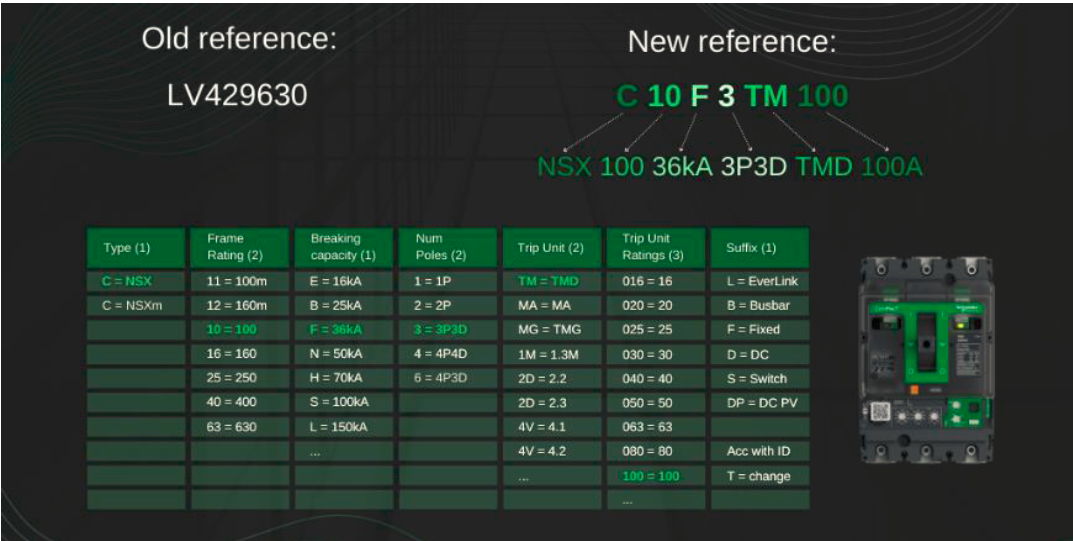Click the "MG = TMG" trip unit cell
Image resolution: width=1073 pixels, height=541 pixels.
click(x=552, y=330)
